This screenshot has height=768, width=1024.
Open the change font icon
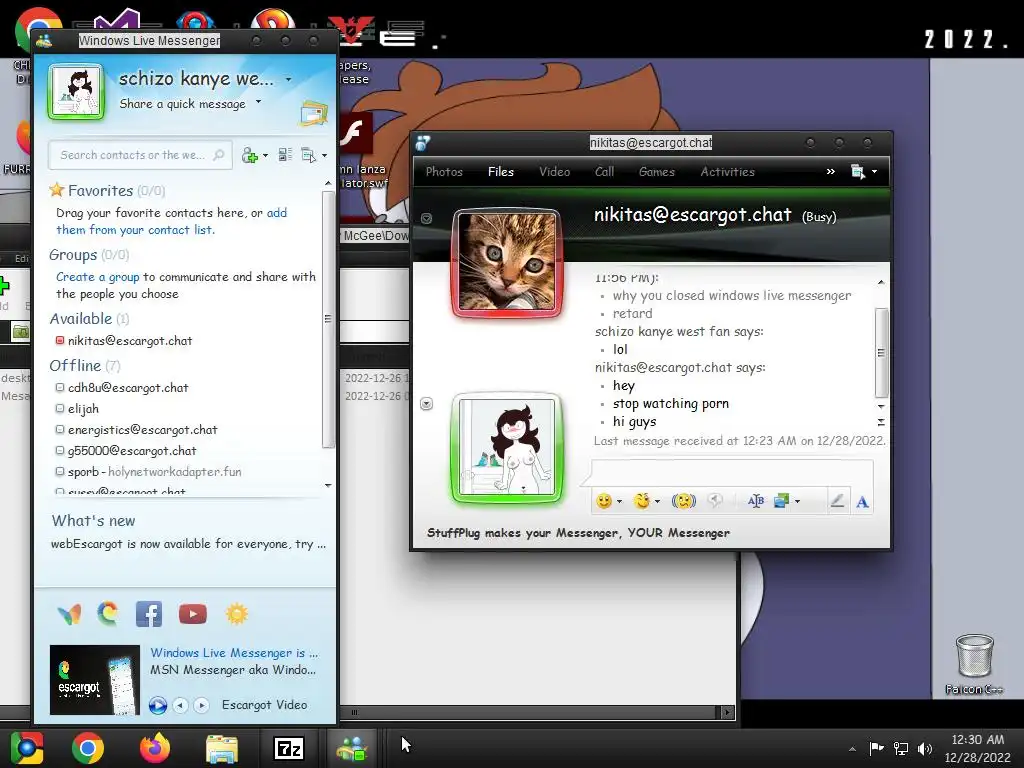[x=756, y=501]
